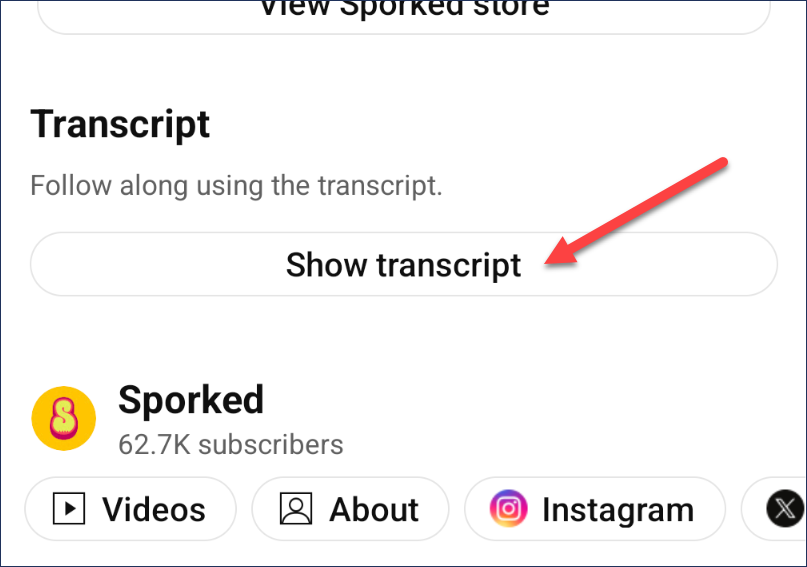Click the partially visible X chip edge
807x567 pixels.
coord(774,509)
